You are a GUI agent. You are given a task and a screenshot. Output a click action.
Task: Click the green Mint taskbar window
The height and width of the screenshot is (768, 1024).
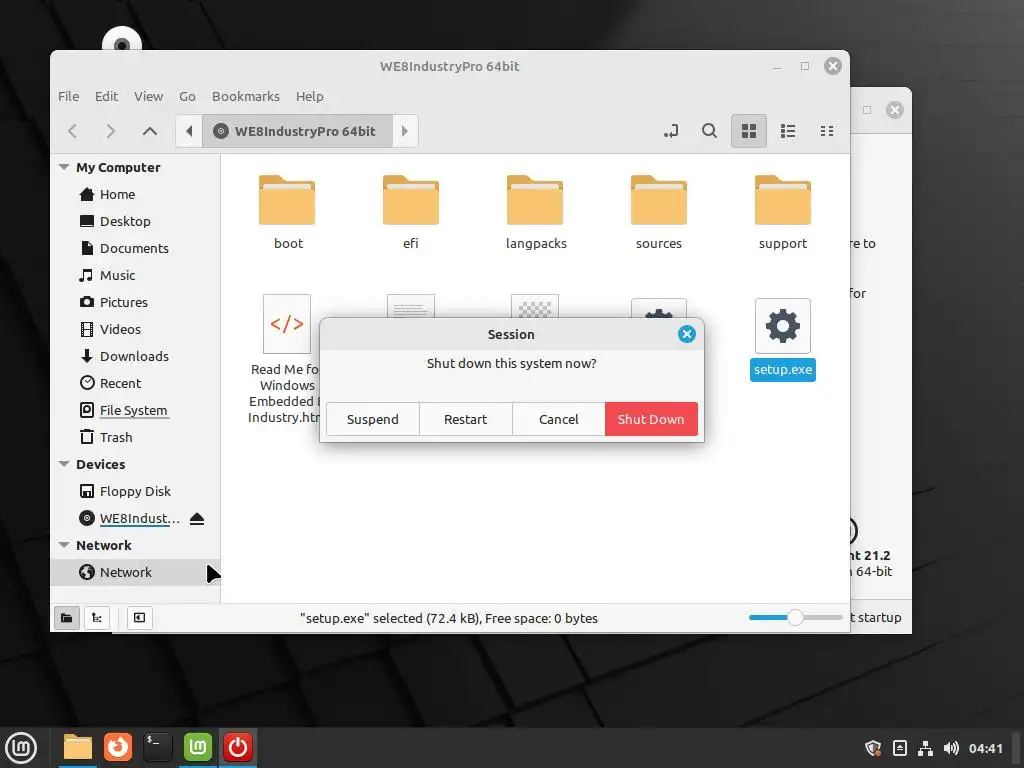coord(198,748)
